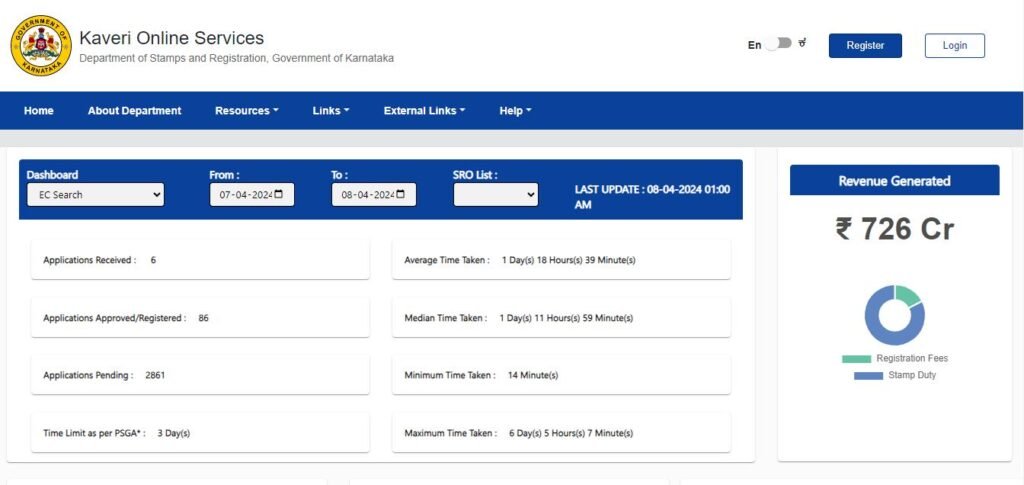Viewport: 1024px width, 485px height.
Task: Click the Minimum Time Taken card
Action: [x=561, y=375]
